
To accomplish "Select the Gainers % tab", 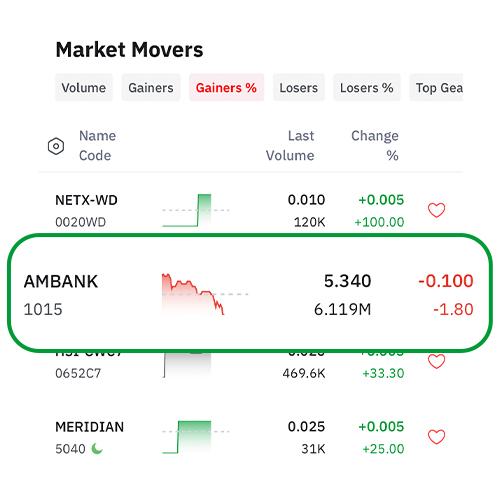I will (226, 88).
